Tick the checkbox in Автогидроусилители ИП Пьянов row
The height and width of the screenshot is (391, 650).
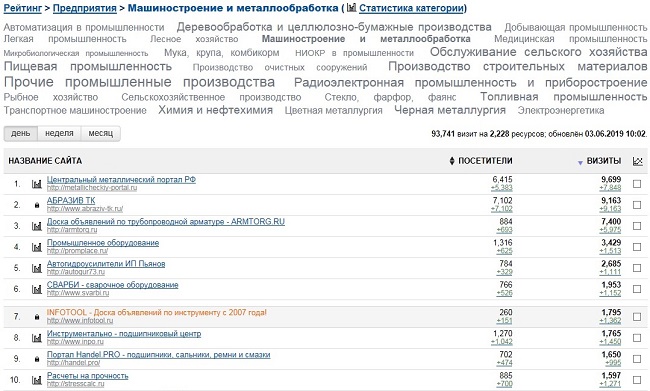point(637,268)
